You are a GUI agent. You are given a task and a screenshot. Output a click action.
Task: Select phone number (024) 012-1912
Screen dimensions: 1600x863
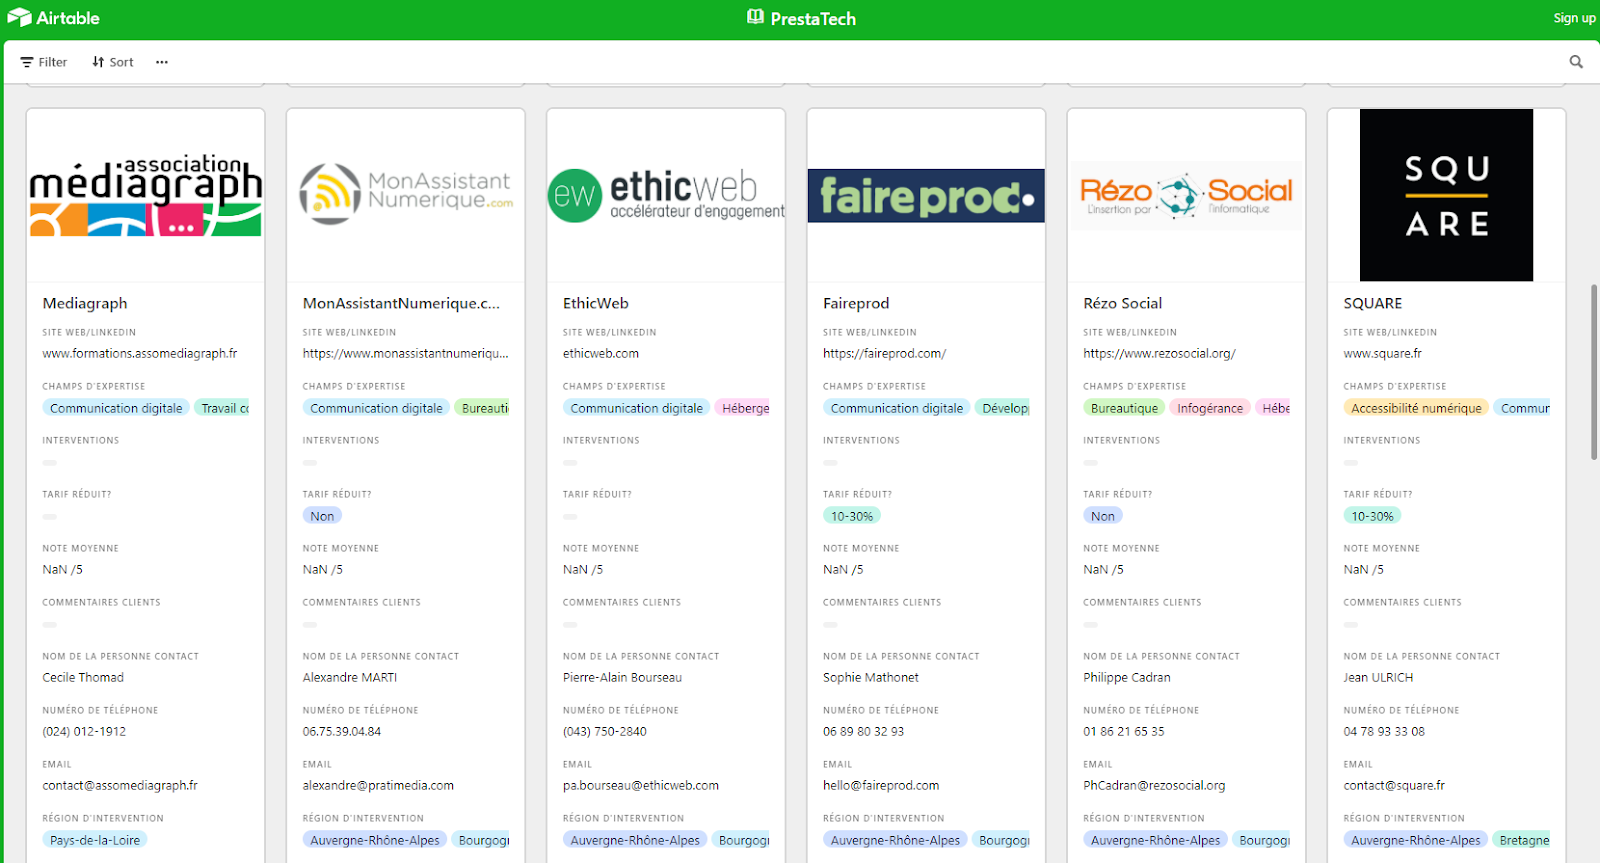pyautogui.click(x=84, y=731)
